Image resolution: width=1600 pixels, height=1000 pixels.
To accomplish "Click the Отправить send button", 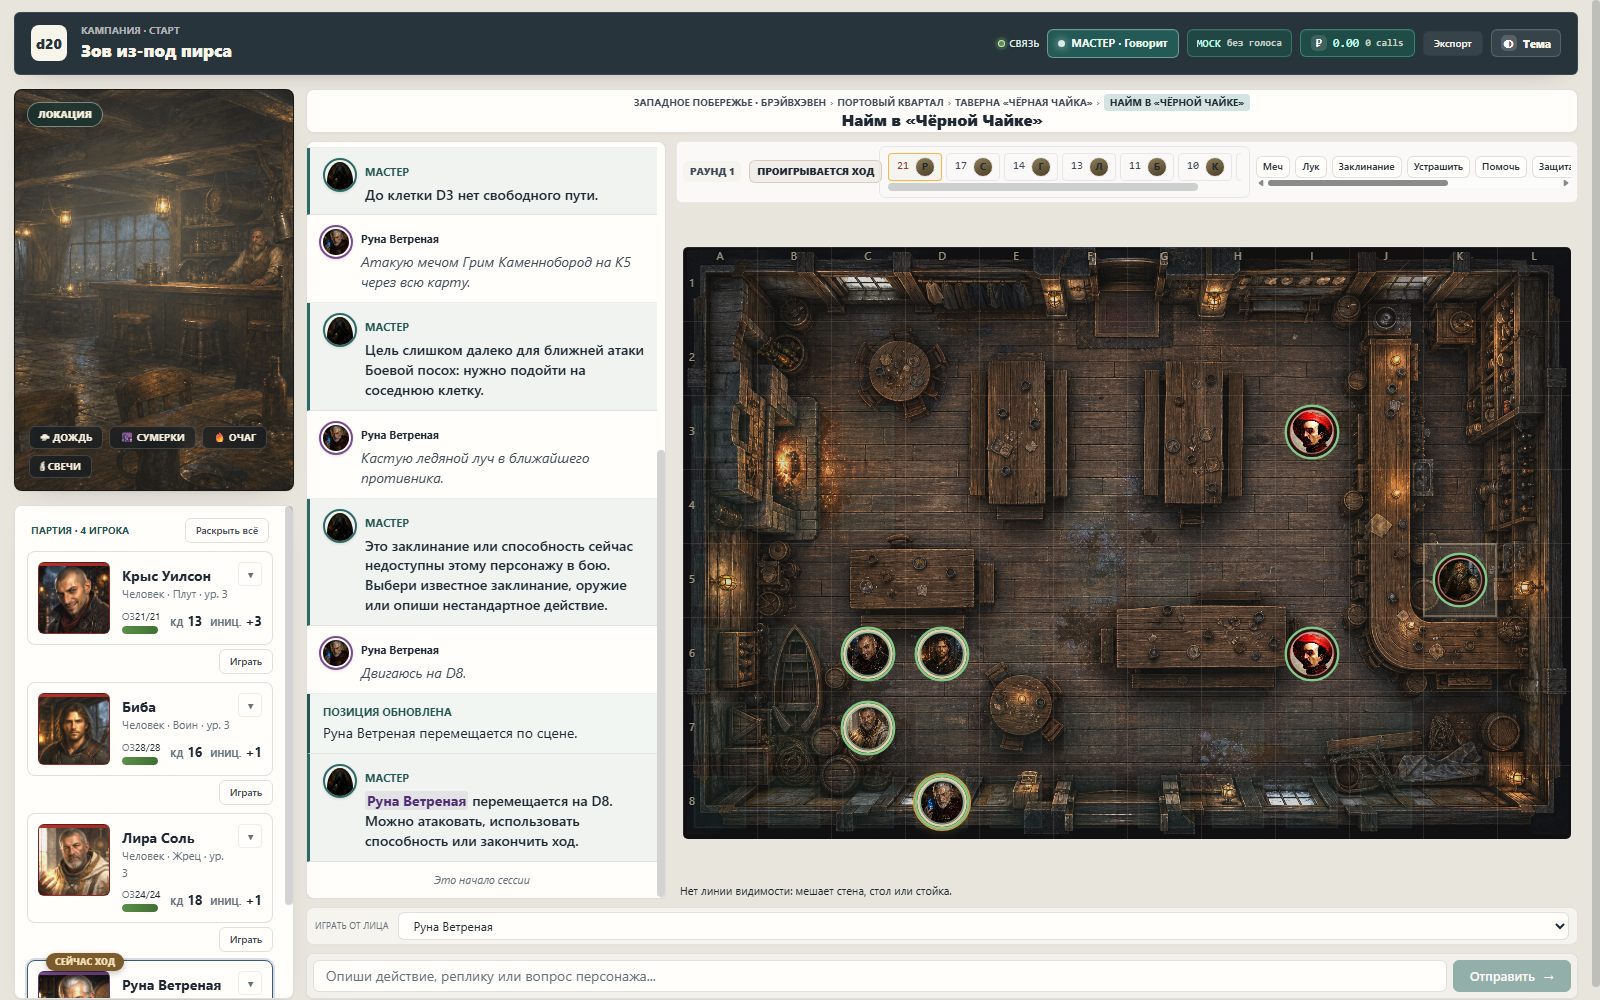I will click(x=1511, y=977).
